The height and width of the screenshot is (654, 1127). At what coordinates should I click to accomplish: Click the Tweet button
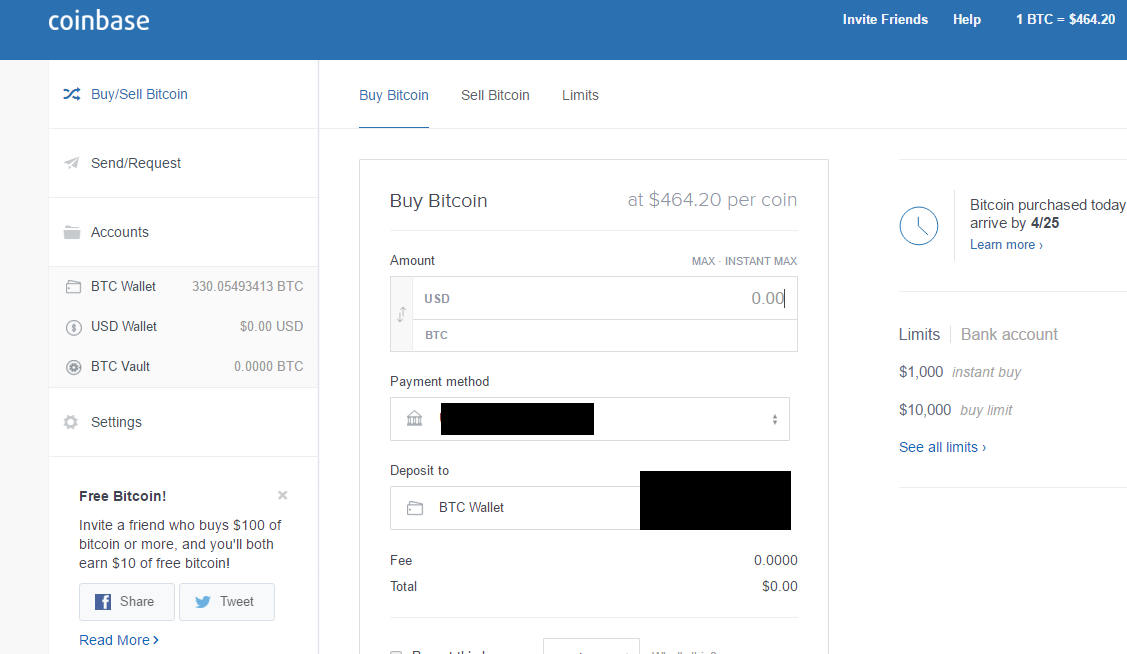click(226, 602)
